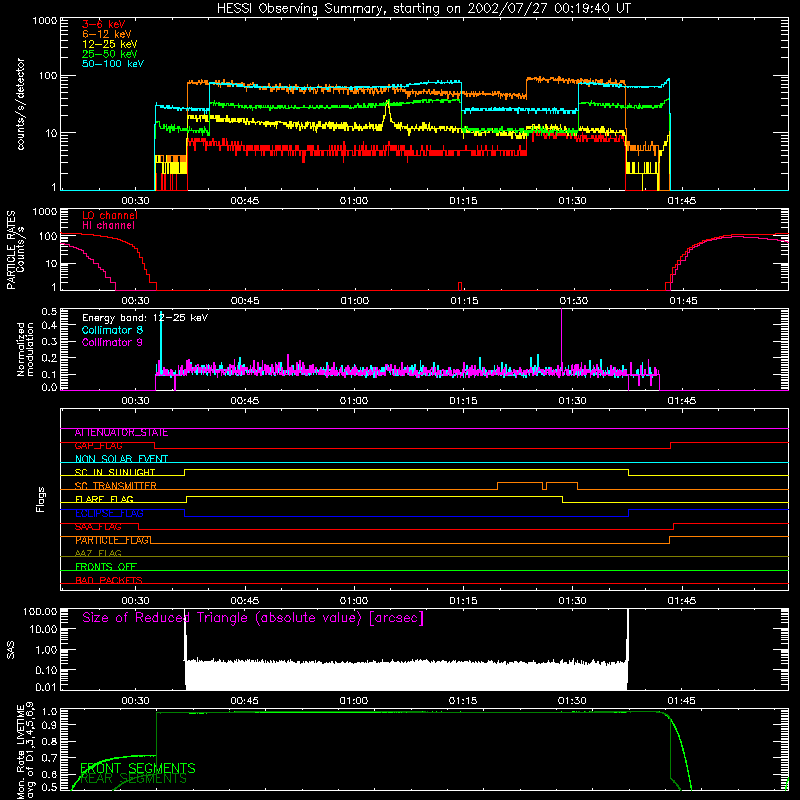Click the 01:00 tick under particle rates panel
The image size is (800, 800).
tap(354, 301)
